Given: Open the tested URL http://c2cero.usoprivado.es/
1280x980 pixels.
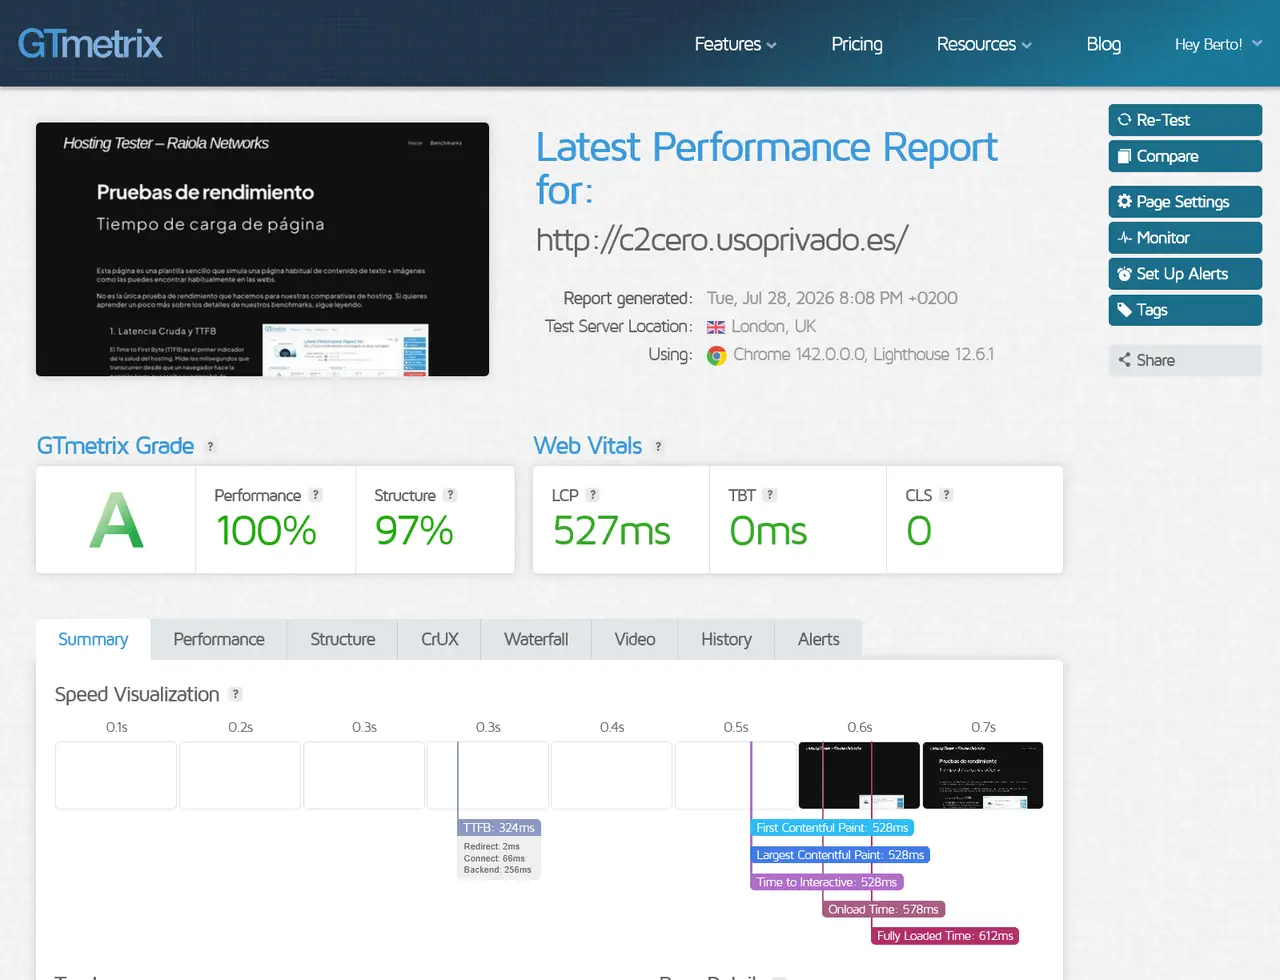Looking at the screenshot, I should click(722, 240).
